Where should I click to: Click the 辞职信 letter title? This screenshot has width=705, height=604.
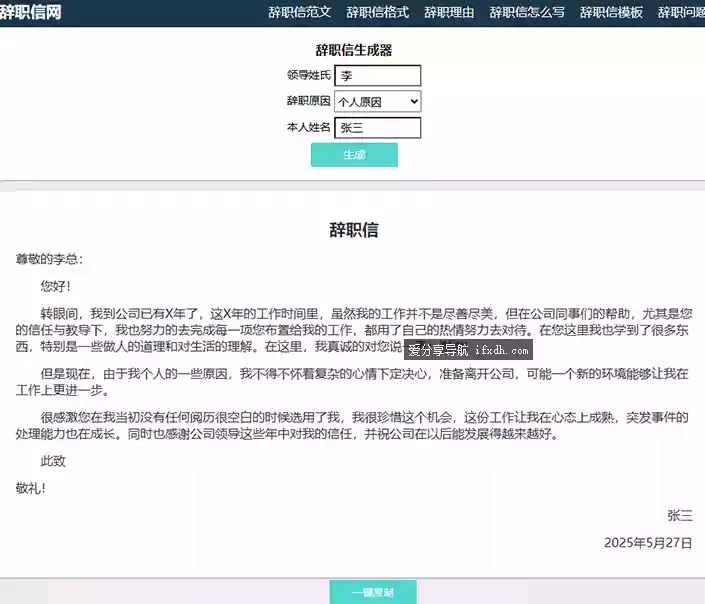pyautogui.click(x=354, y=230)
